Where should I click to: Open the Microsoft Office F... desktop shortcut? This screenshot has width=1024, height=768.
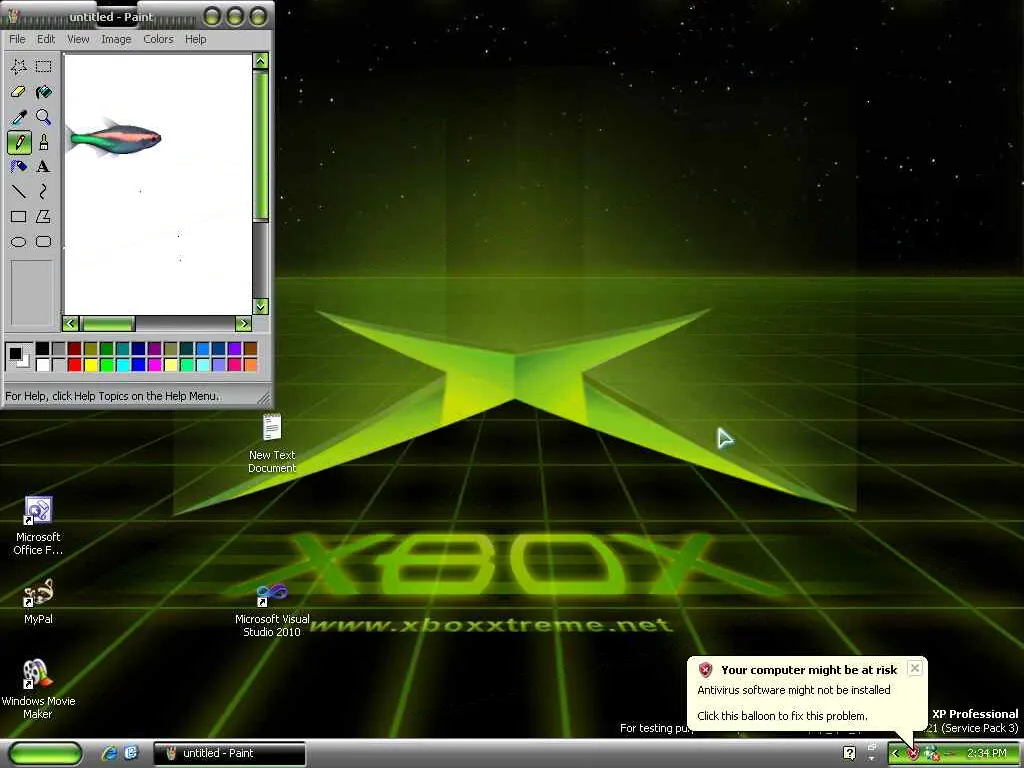coord(38,526)
